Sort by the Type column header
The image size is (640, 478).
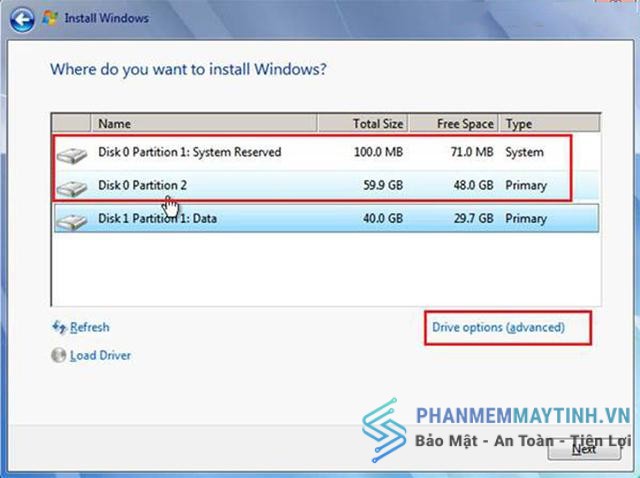pyautogui.click(x=549, y=123)
